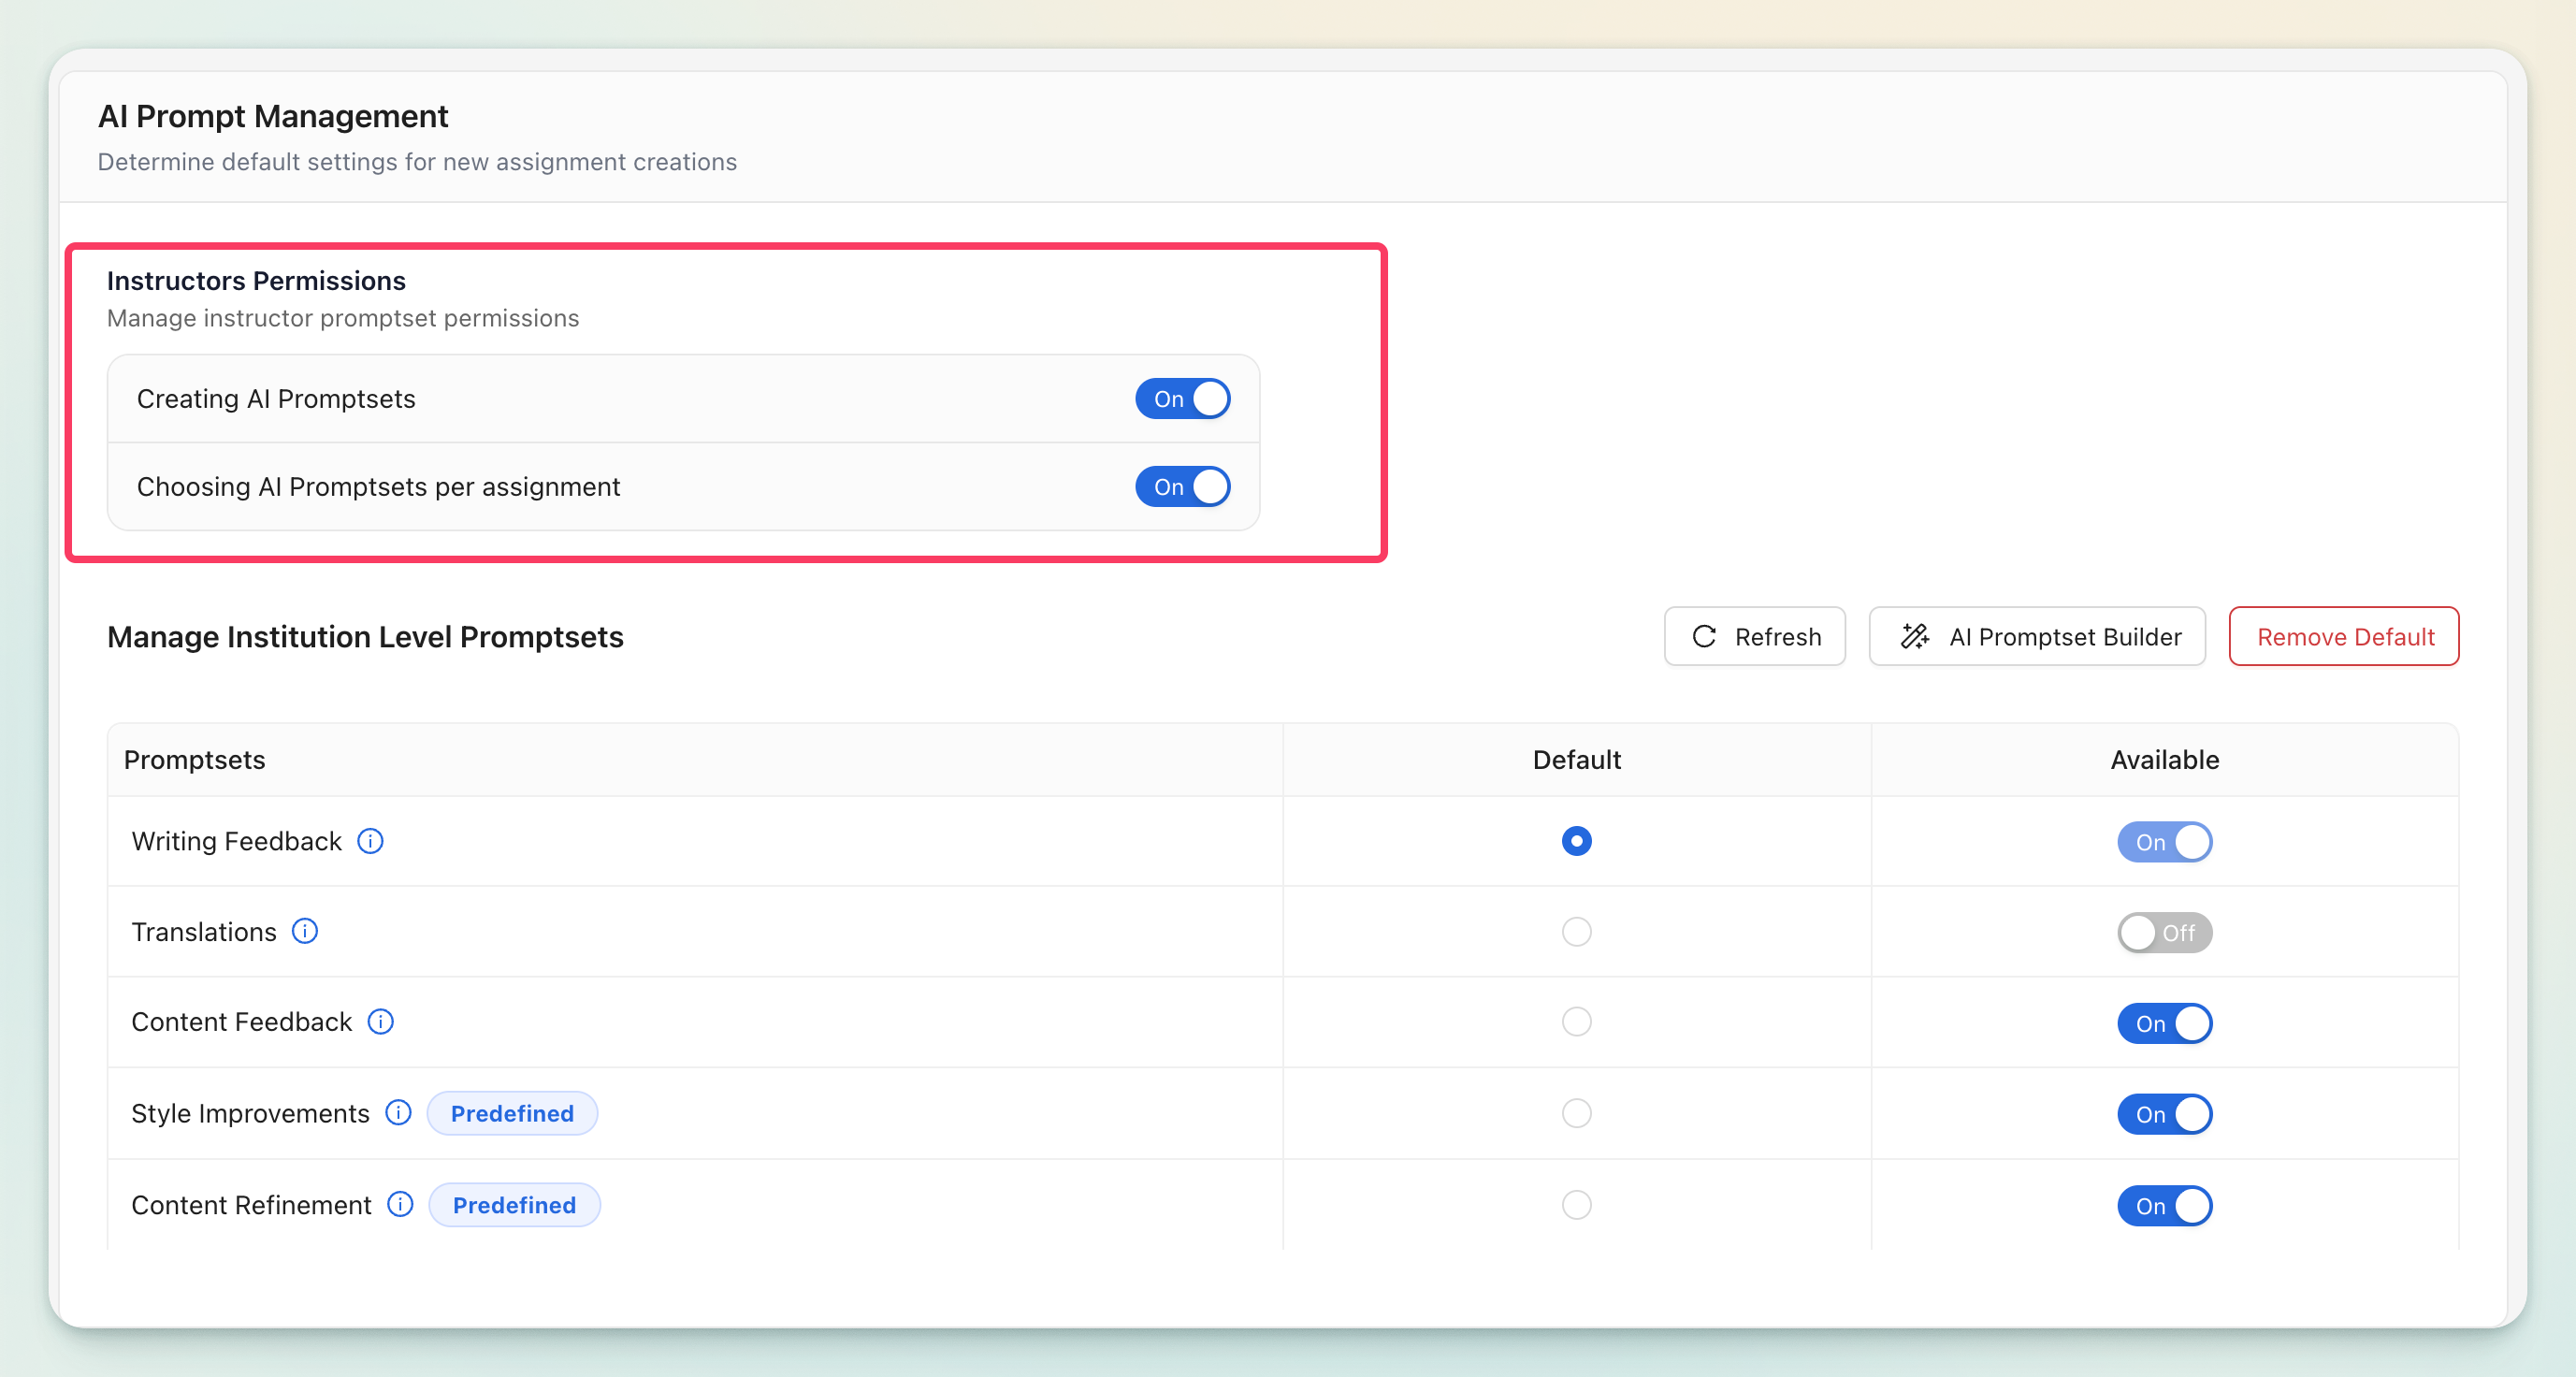Click Writing Feedback availability toggle
Viewport: 2576px width, 1377px height.
click(x=2164, y=842)
